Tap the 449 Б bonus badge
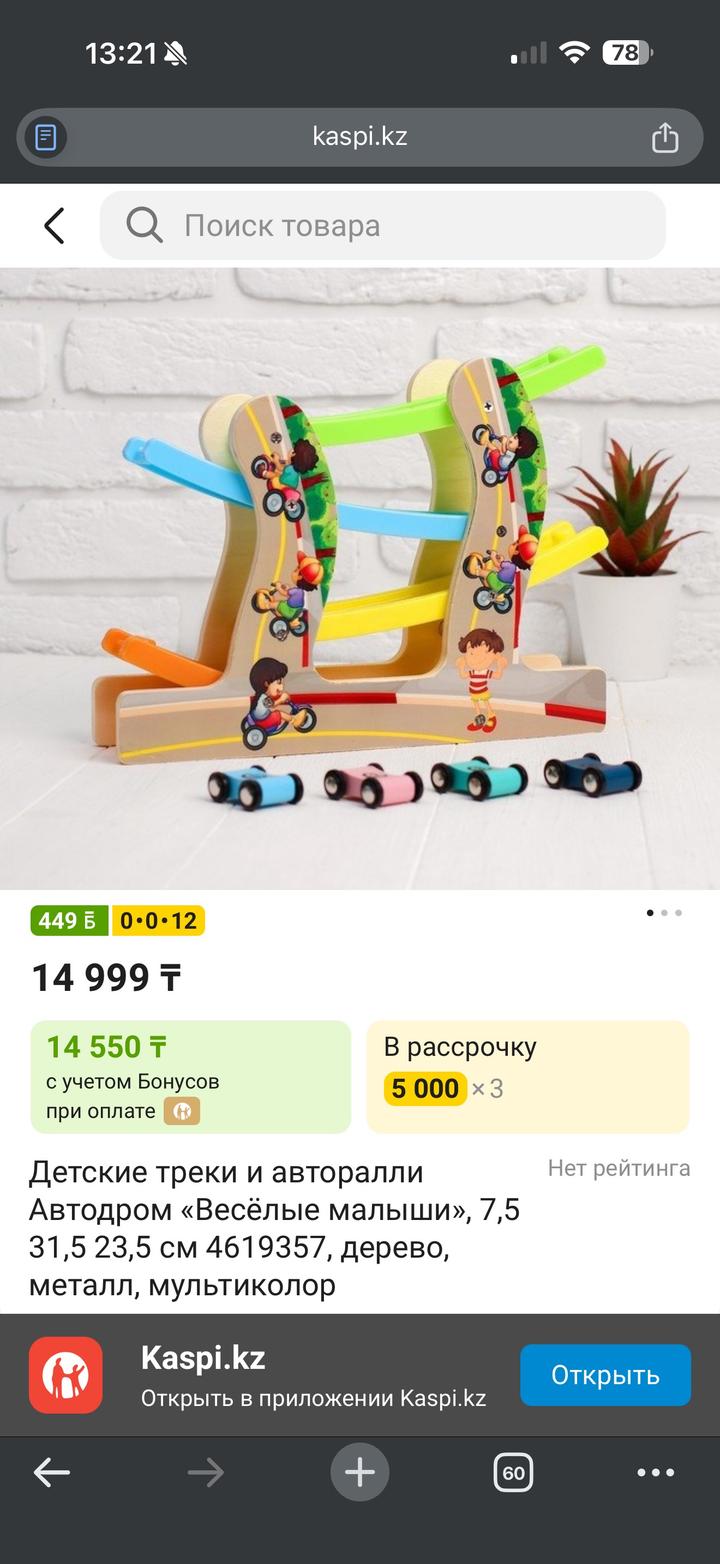 [x=69, y=920]
